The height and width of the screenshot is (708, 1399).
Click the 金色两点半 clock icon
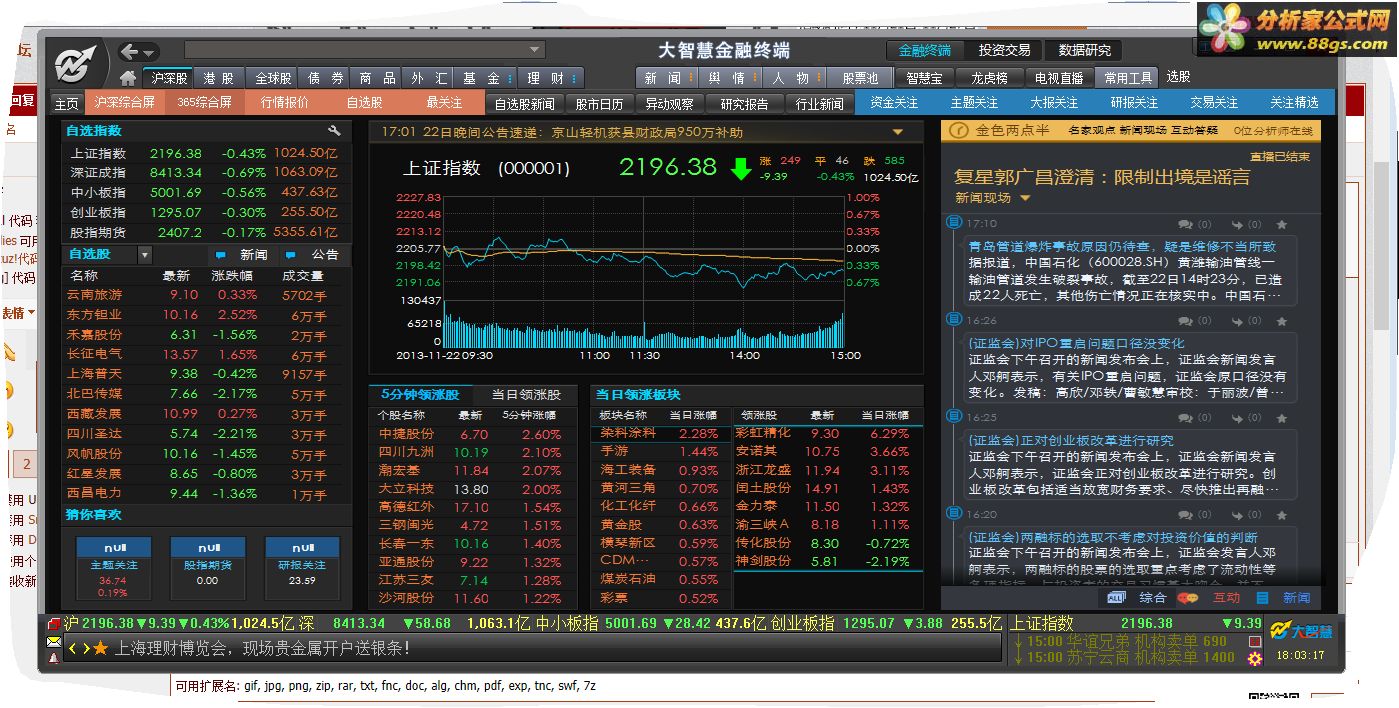click(x=957, y=130)
